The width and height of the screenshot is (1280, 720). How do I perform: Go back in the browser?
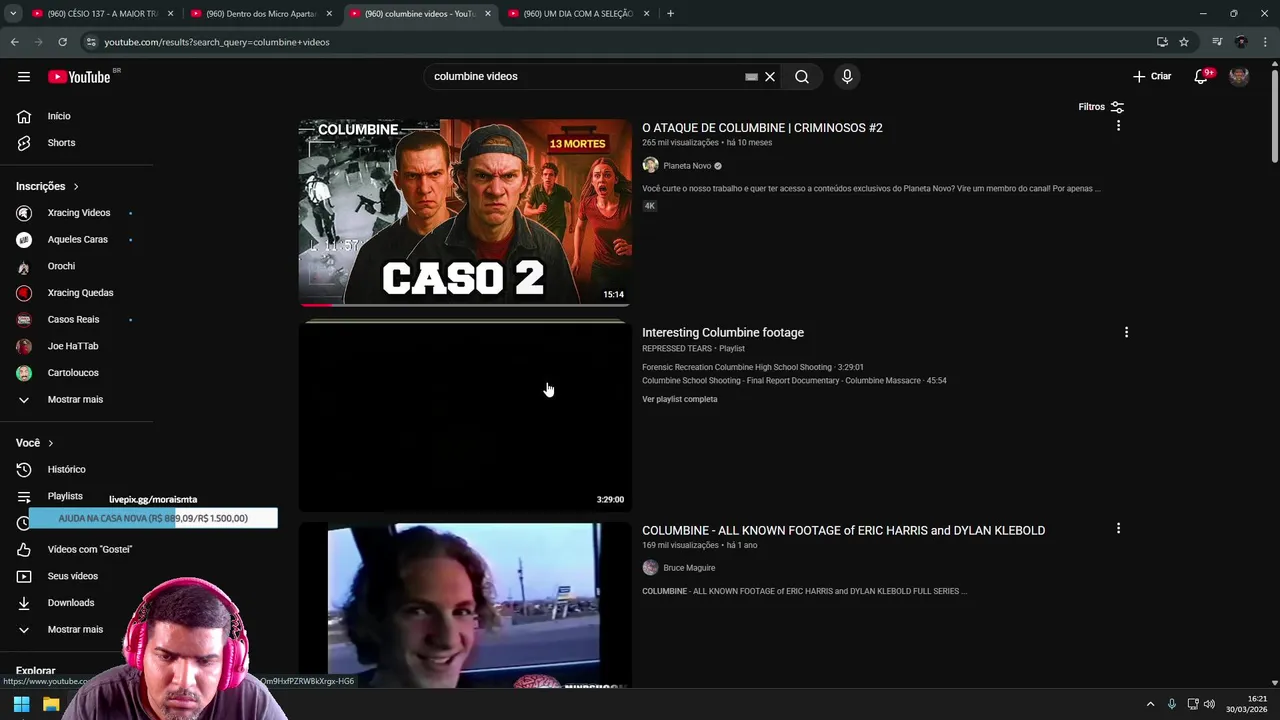[x=14, y=42]
